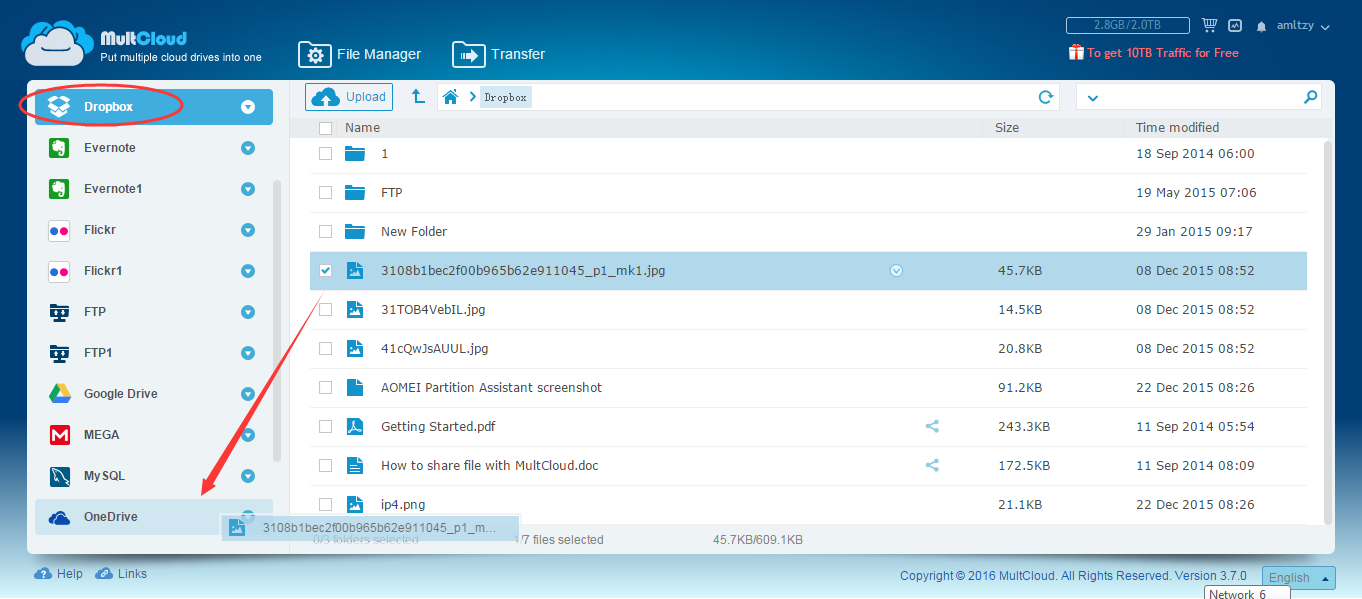Click the file list vertical scrollbar

(x=1327, y=332)
